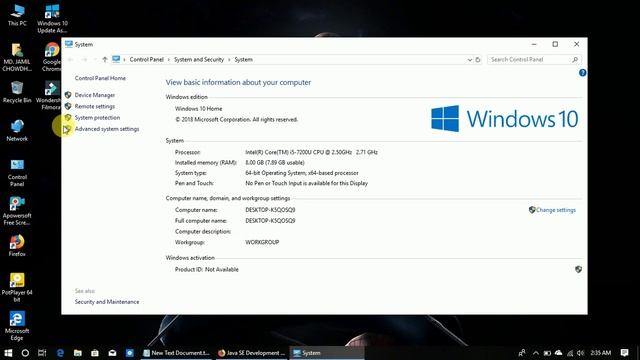Viewport: 640px width, 360px height.
Task: Switch to Java SE Development taskbar window
Action: [251, 353]
